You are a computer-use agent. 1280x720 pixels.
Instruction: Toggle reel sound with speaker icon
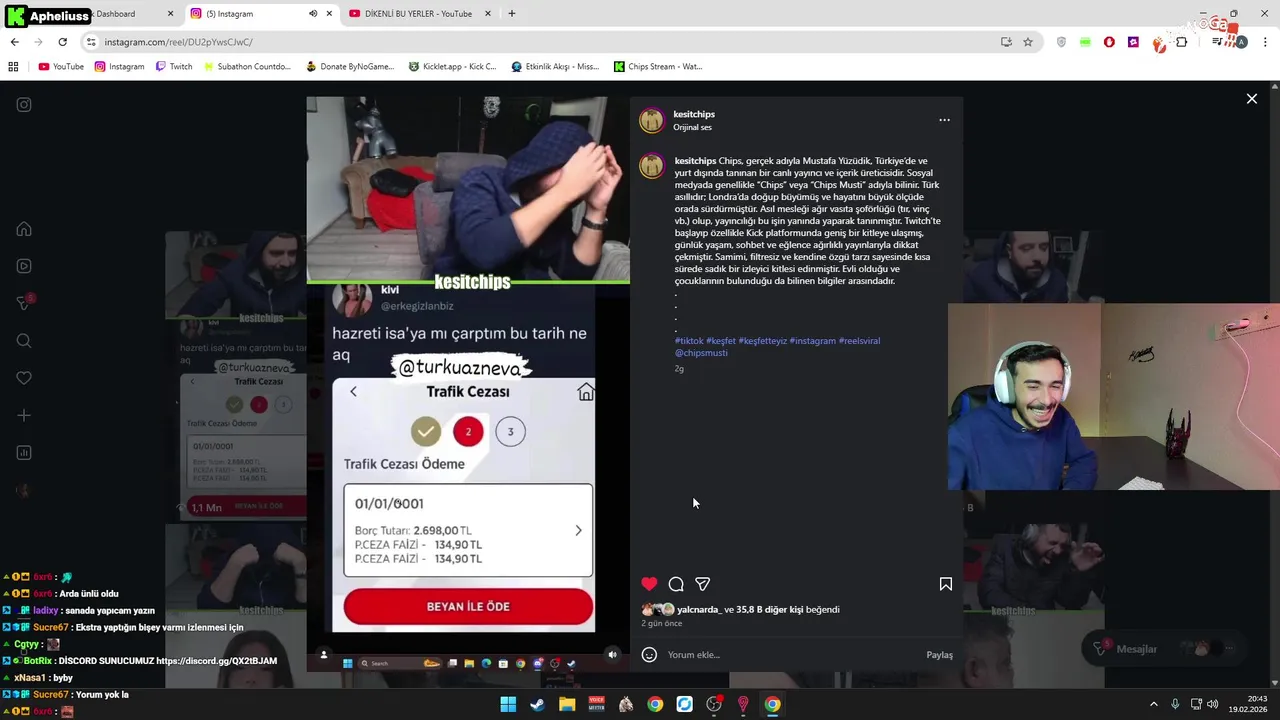coord(612,655)
